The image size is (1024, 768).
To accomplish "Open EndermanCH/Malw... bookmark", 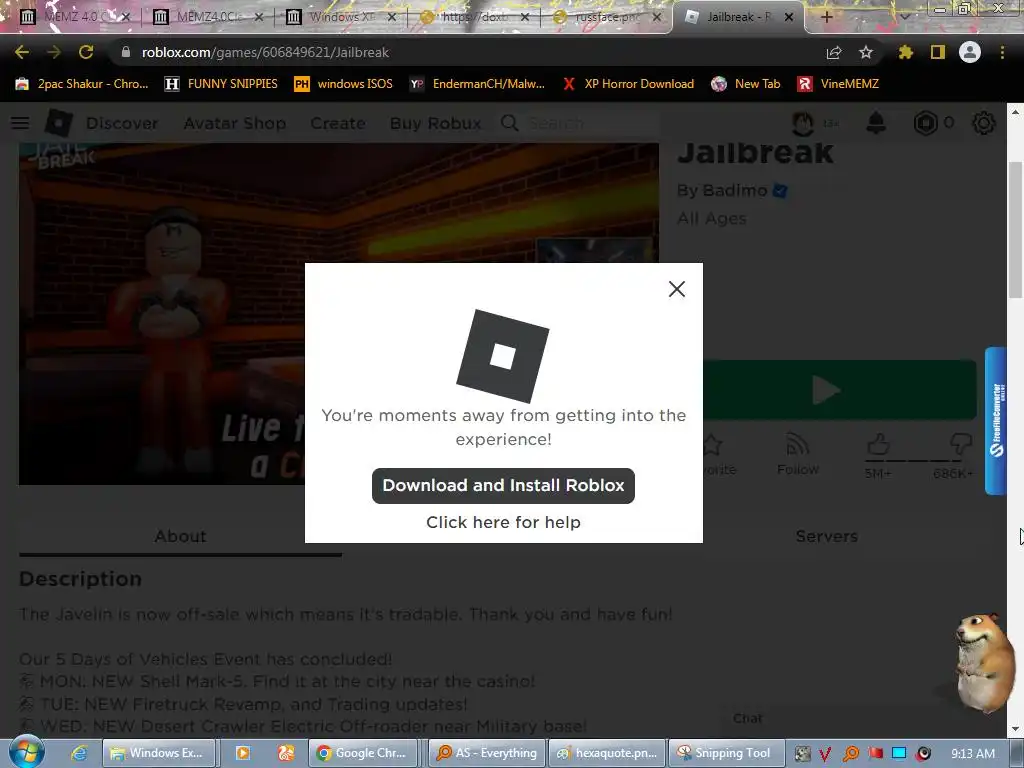I will 477,84.
